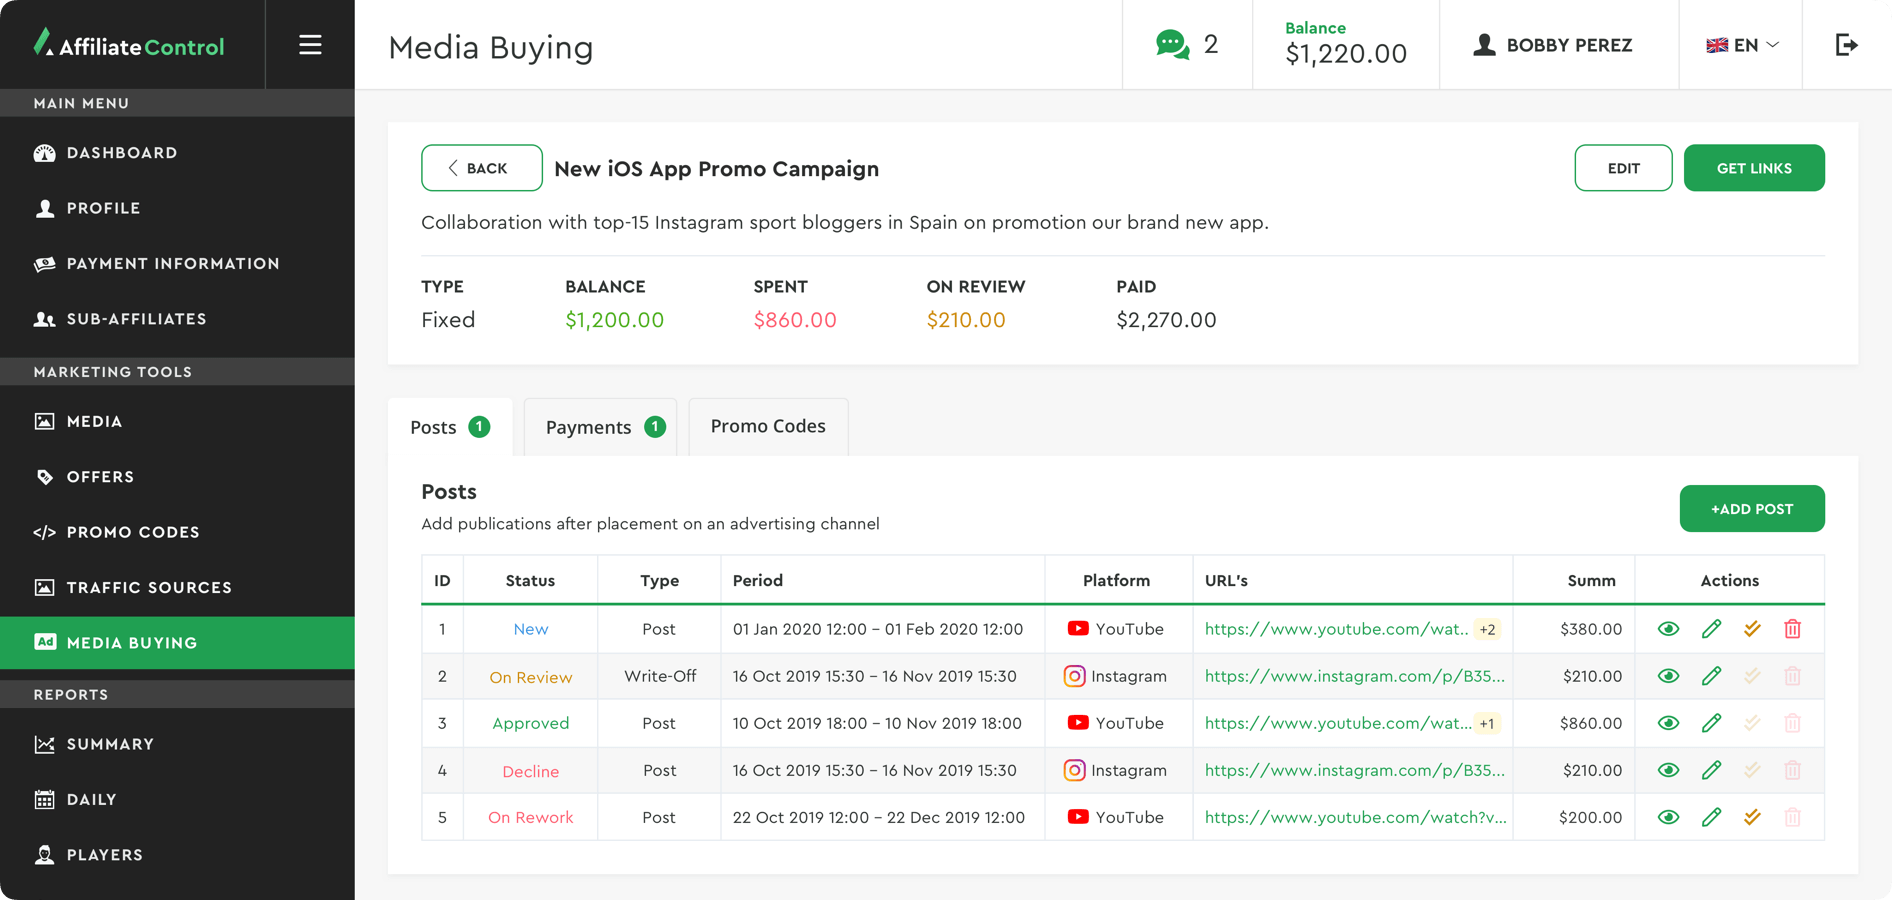This screenshot has width=1892, height=900.
Task: View post 1 details via eye icon
Action: [1668, 629]
